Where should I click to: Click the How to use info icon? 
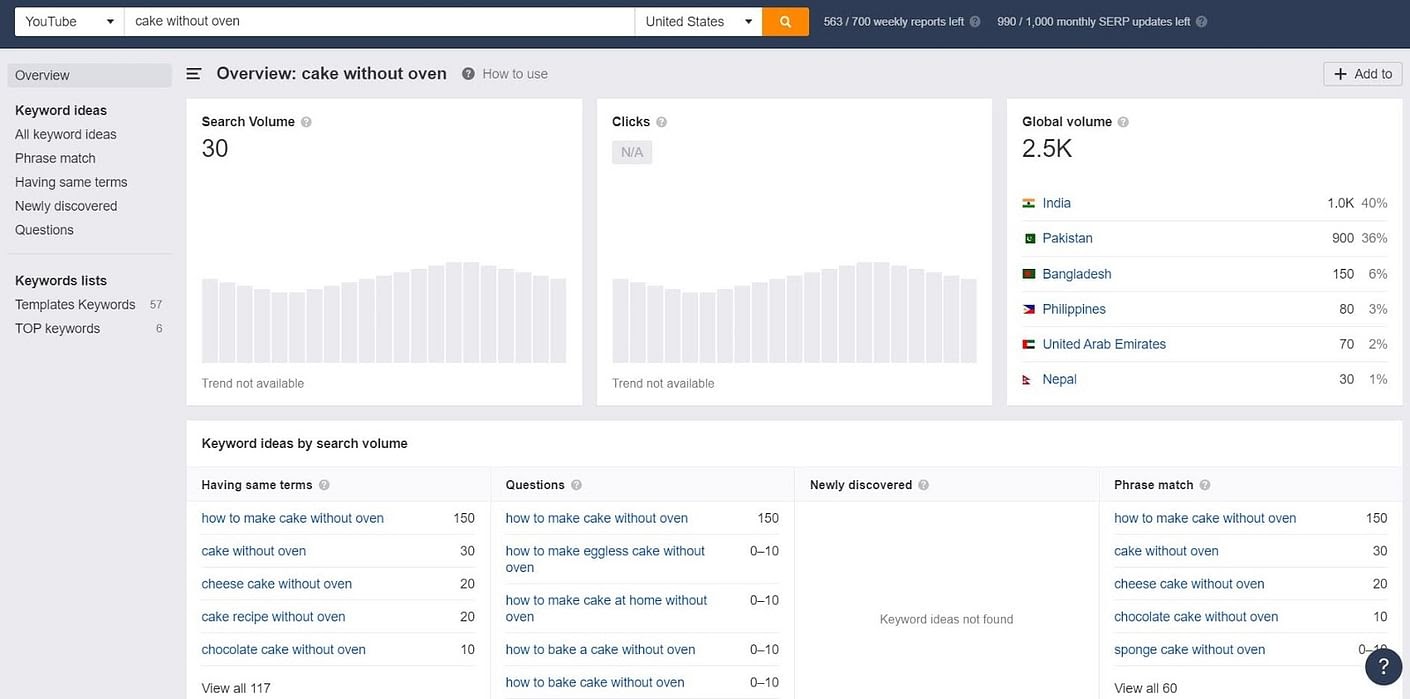(x=467, y=72)
